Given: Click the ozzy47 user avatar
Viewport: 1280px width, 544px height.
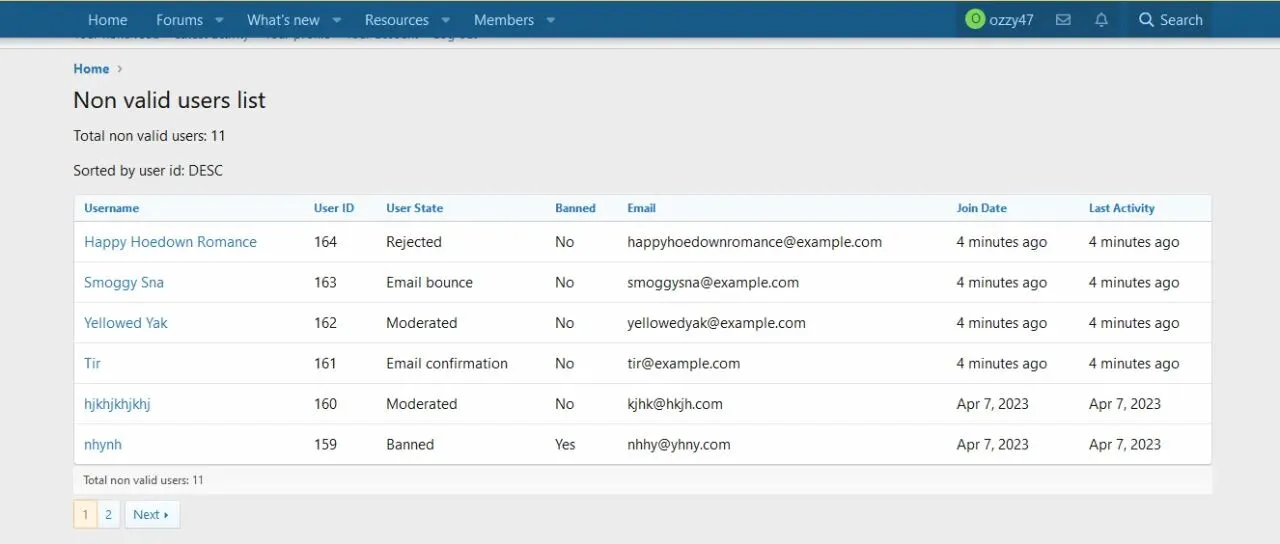Looking at the screenshot, I should pos(975,19).
